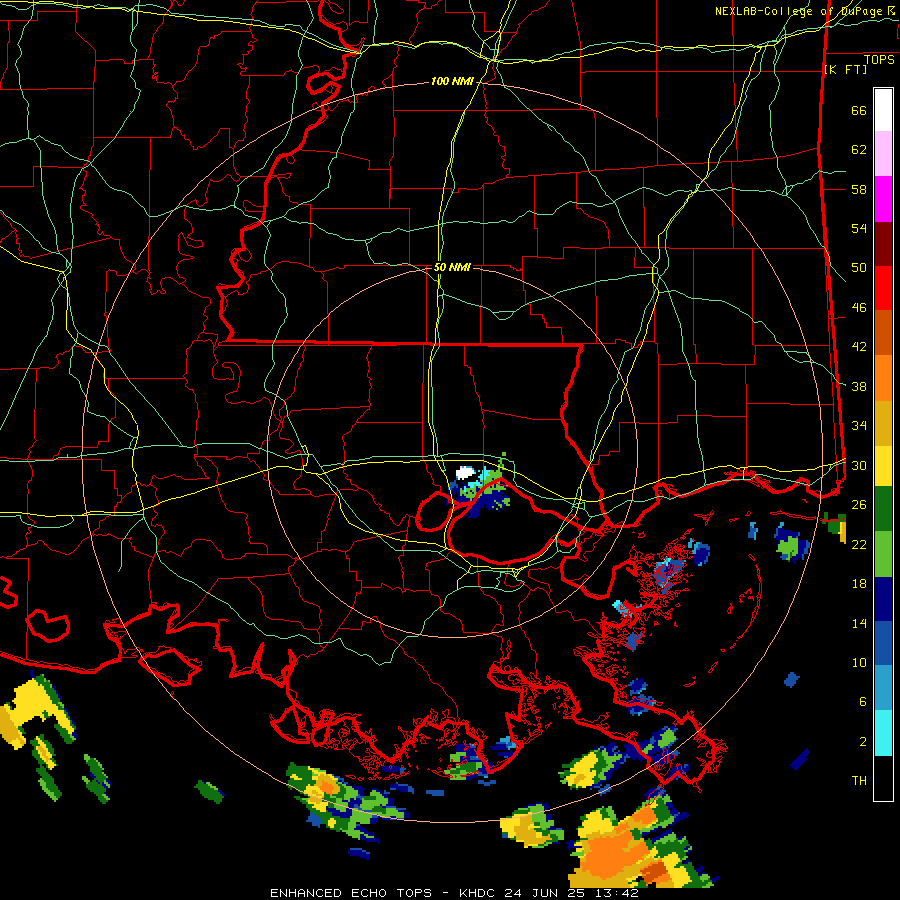Click the legend value 50
Image resolution: width=900 pixels, height=900 pixels.
(859, 268)
